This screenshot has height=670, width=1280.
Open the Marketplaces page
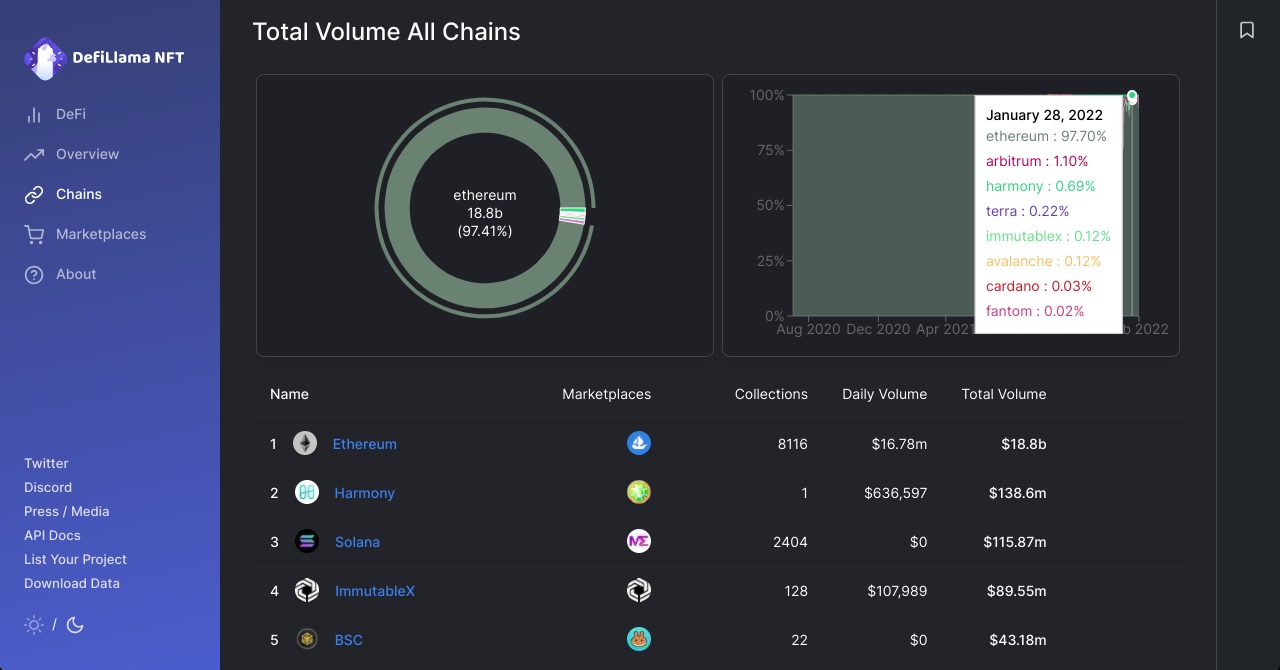(x=101, y=234)
